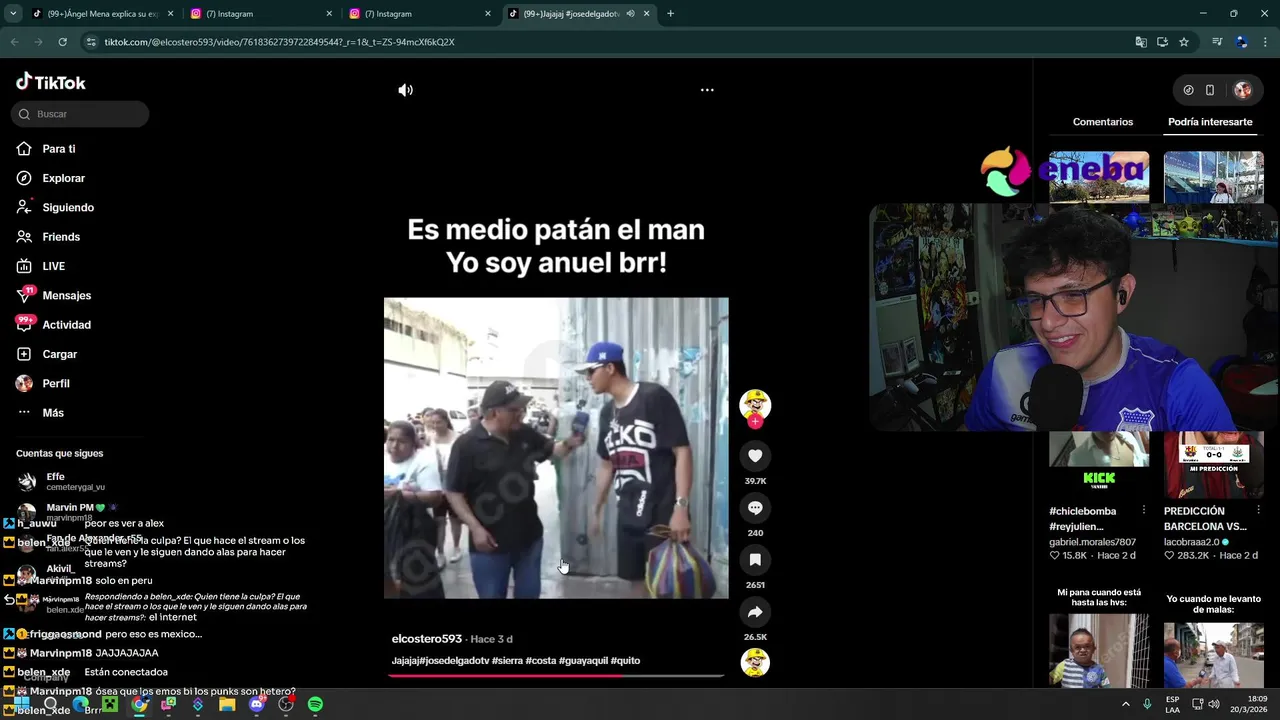Open TikTok coins icon at top right
Viewport: 1280px width, 720px height.
pos(1188,90)
